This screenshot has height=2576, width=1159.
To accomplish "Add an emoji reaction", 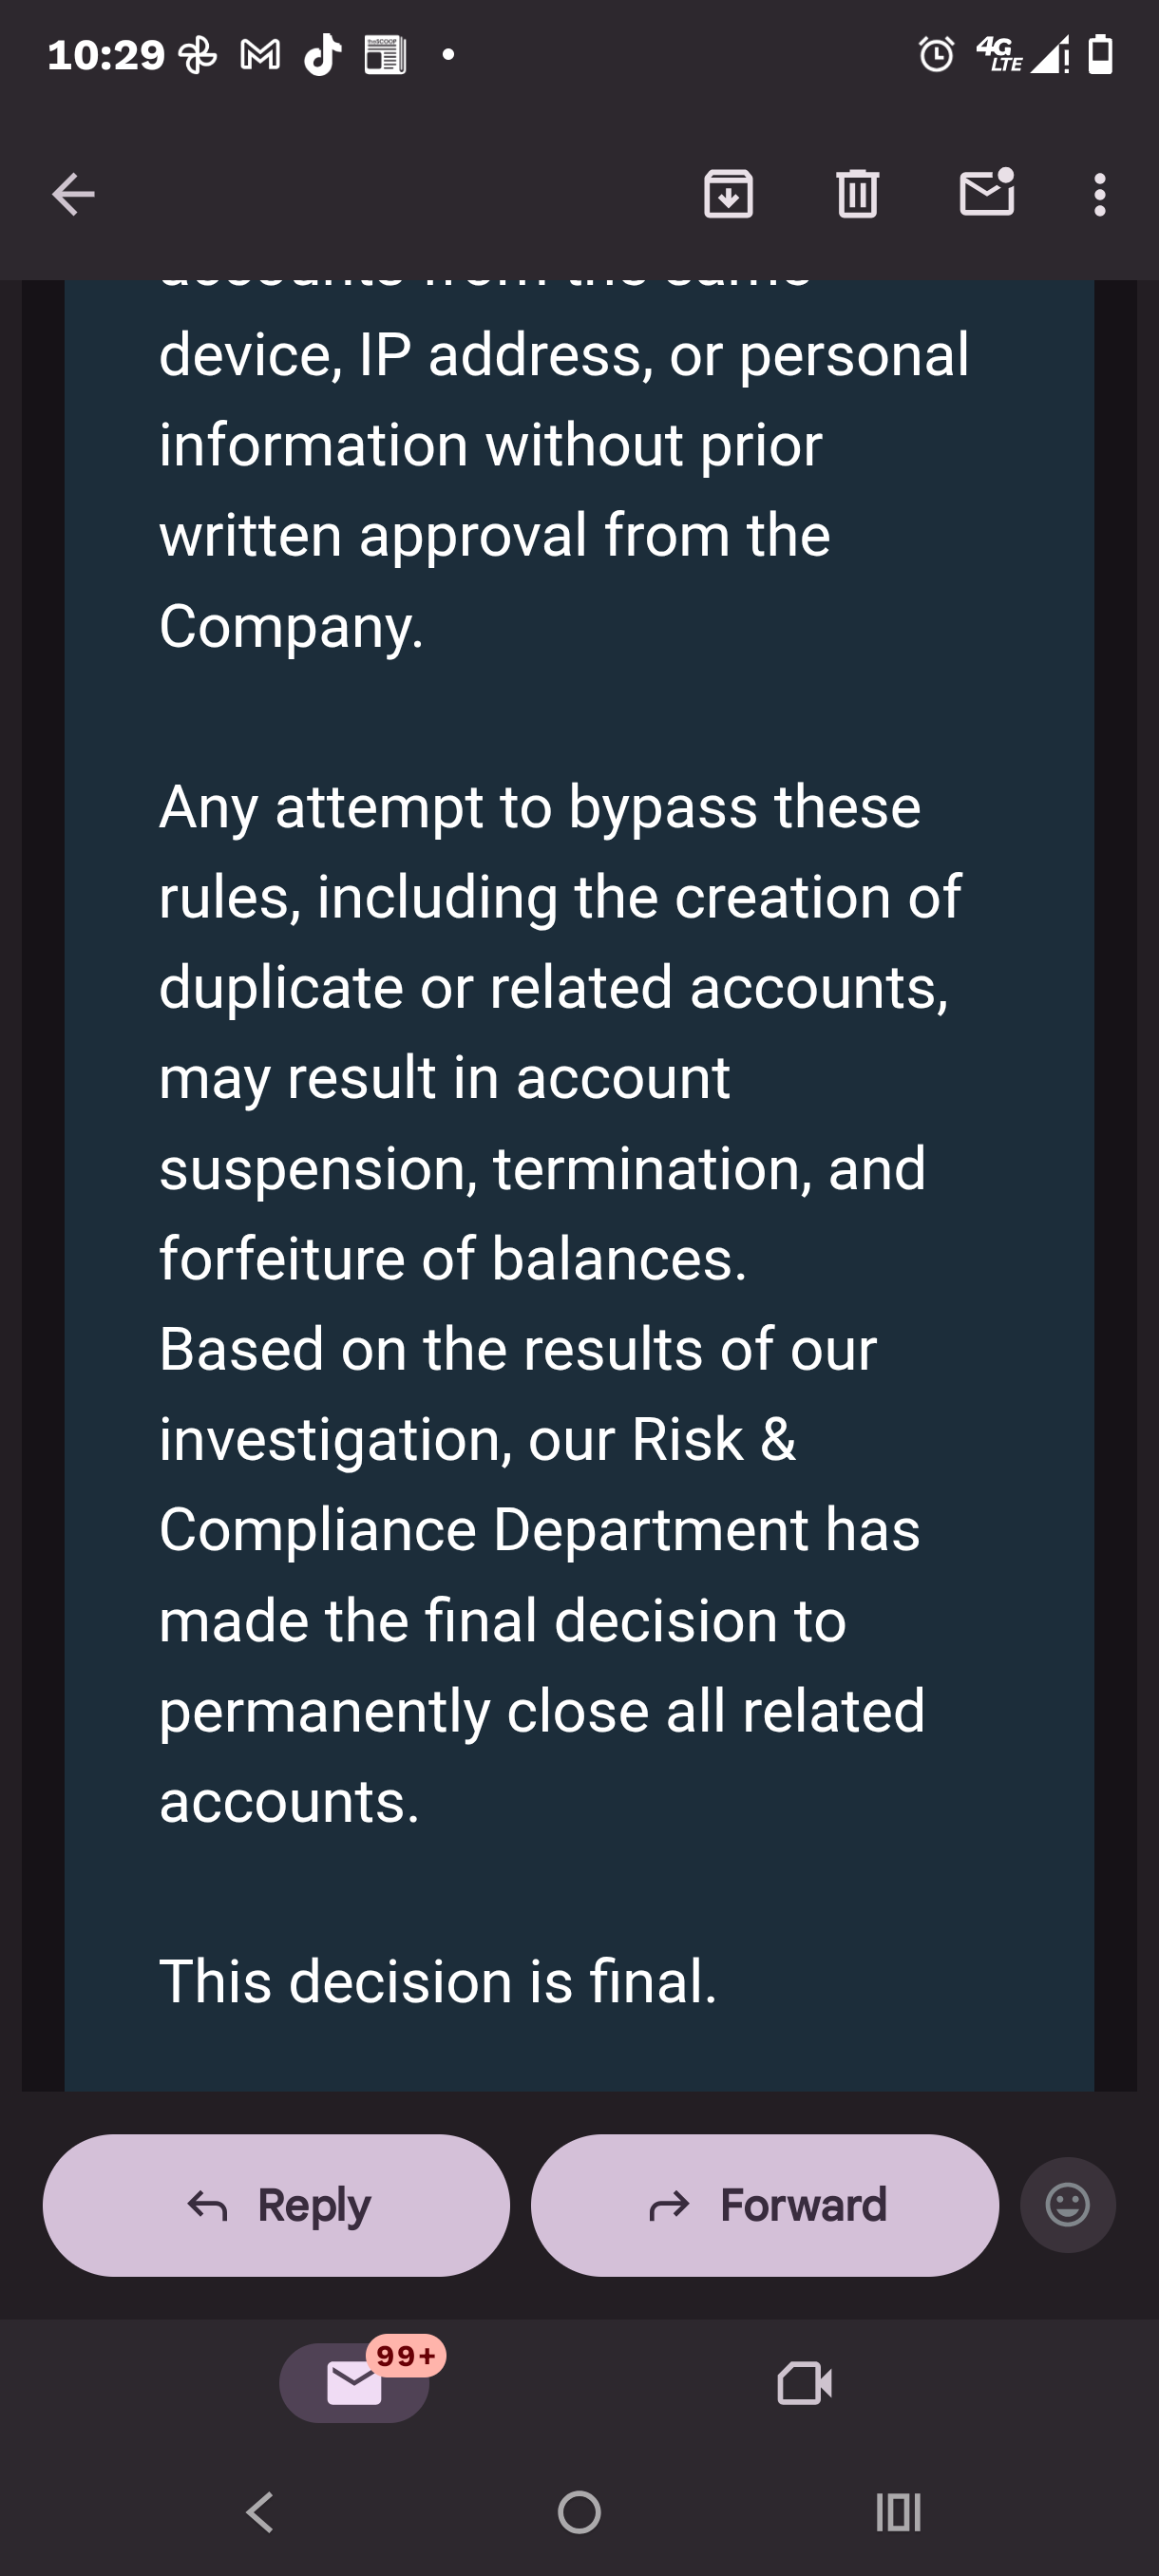I will click(x=1067, y=2205).
